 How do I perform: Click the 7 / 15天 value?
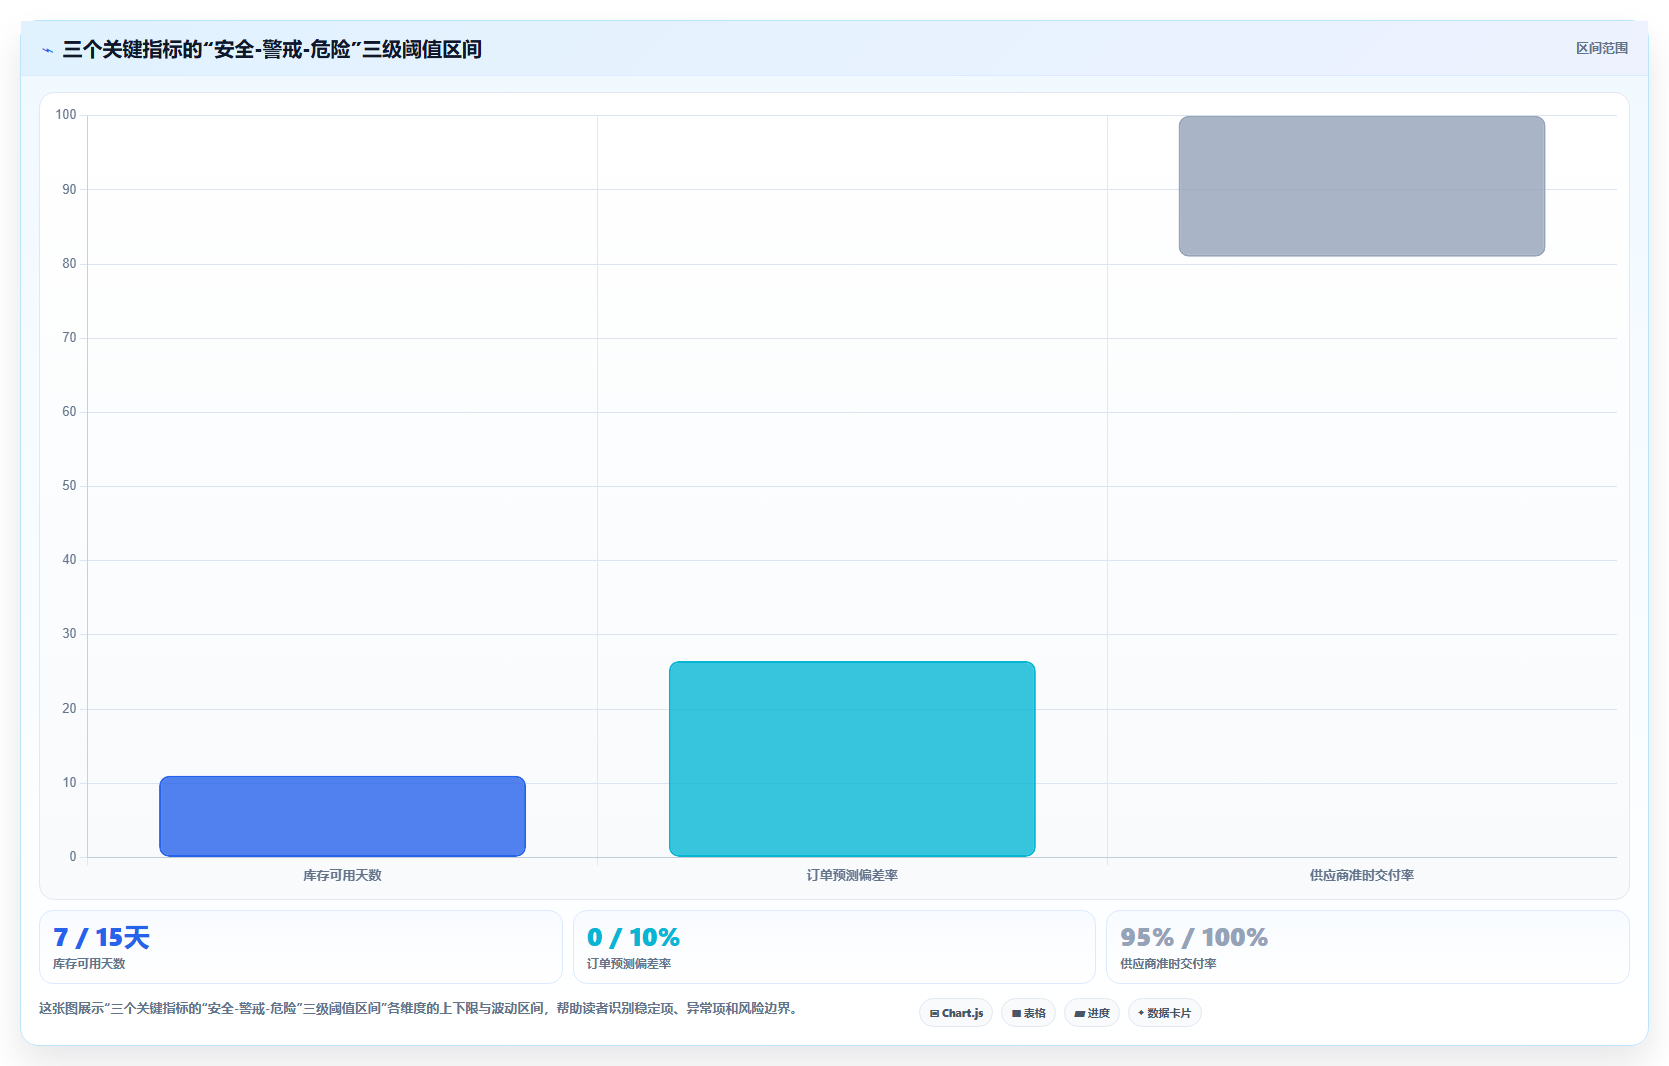[101, 937]
